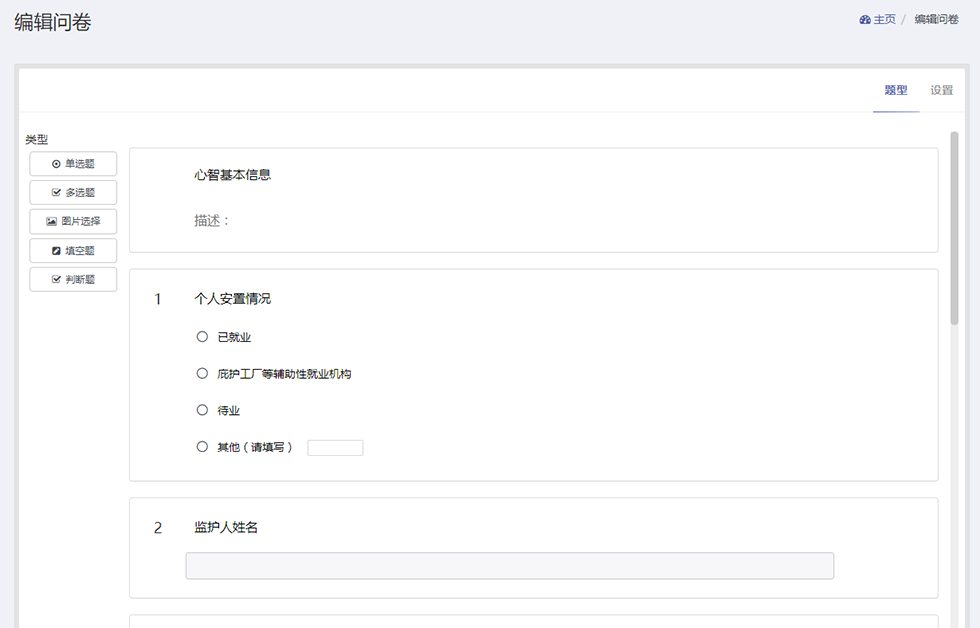This screenshot has width=980, height=628.
Task: Select the 已就业 radio option
Action: pyautogui.click(x=202, y=337)
